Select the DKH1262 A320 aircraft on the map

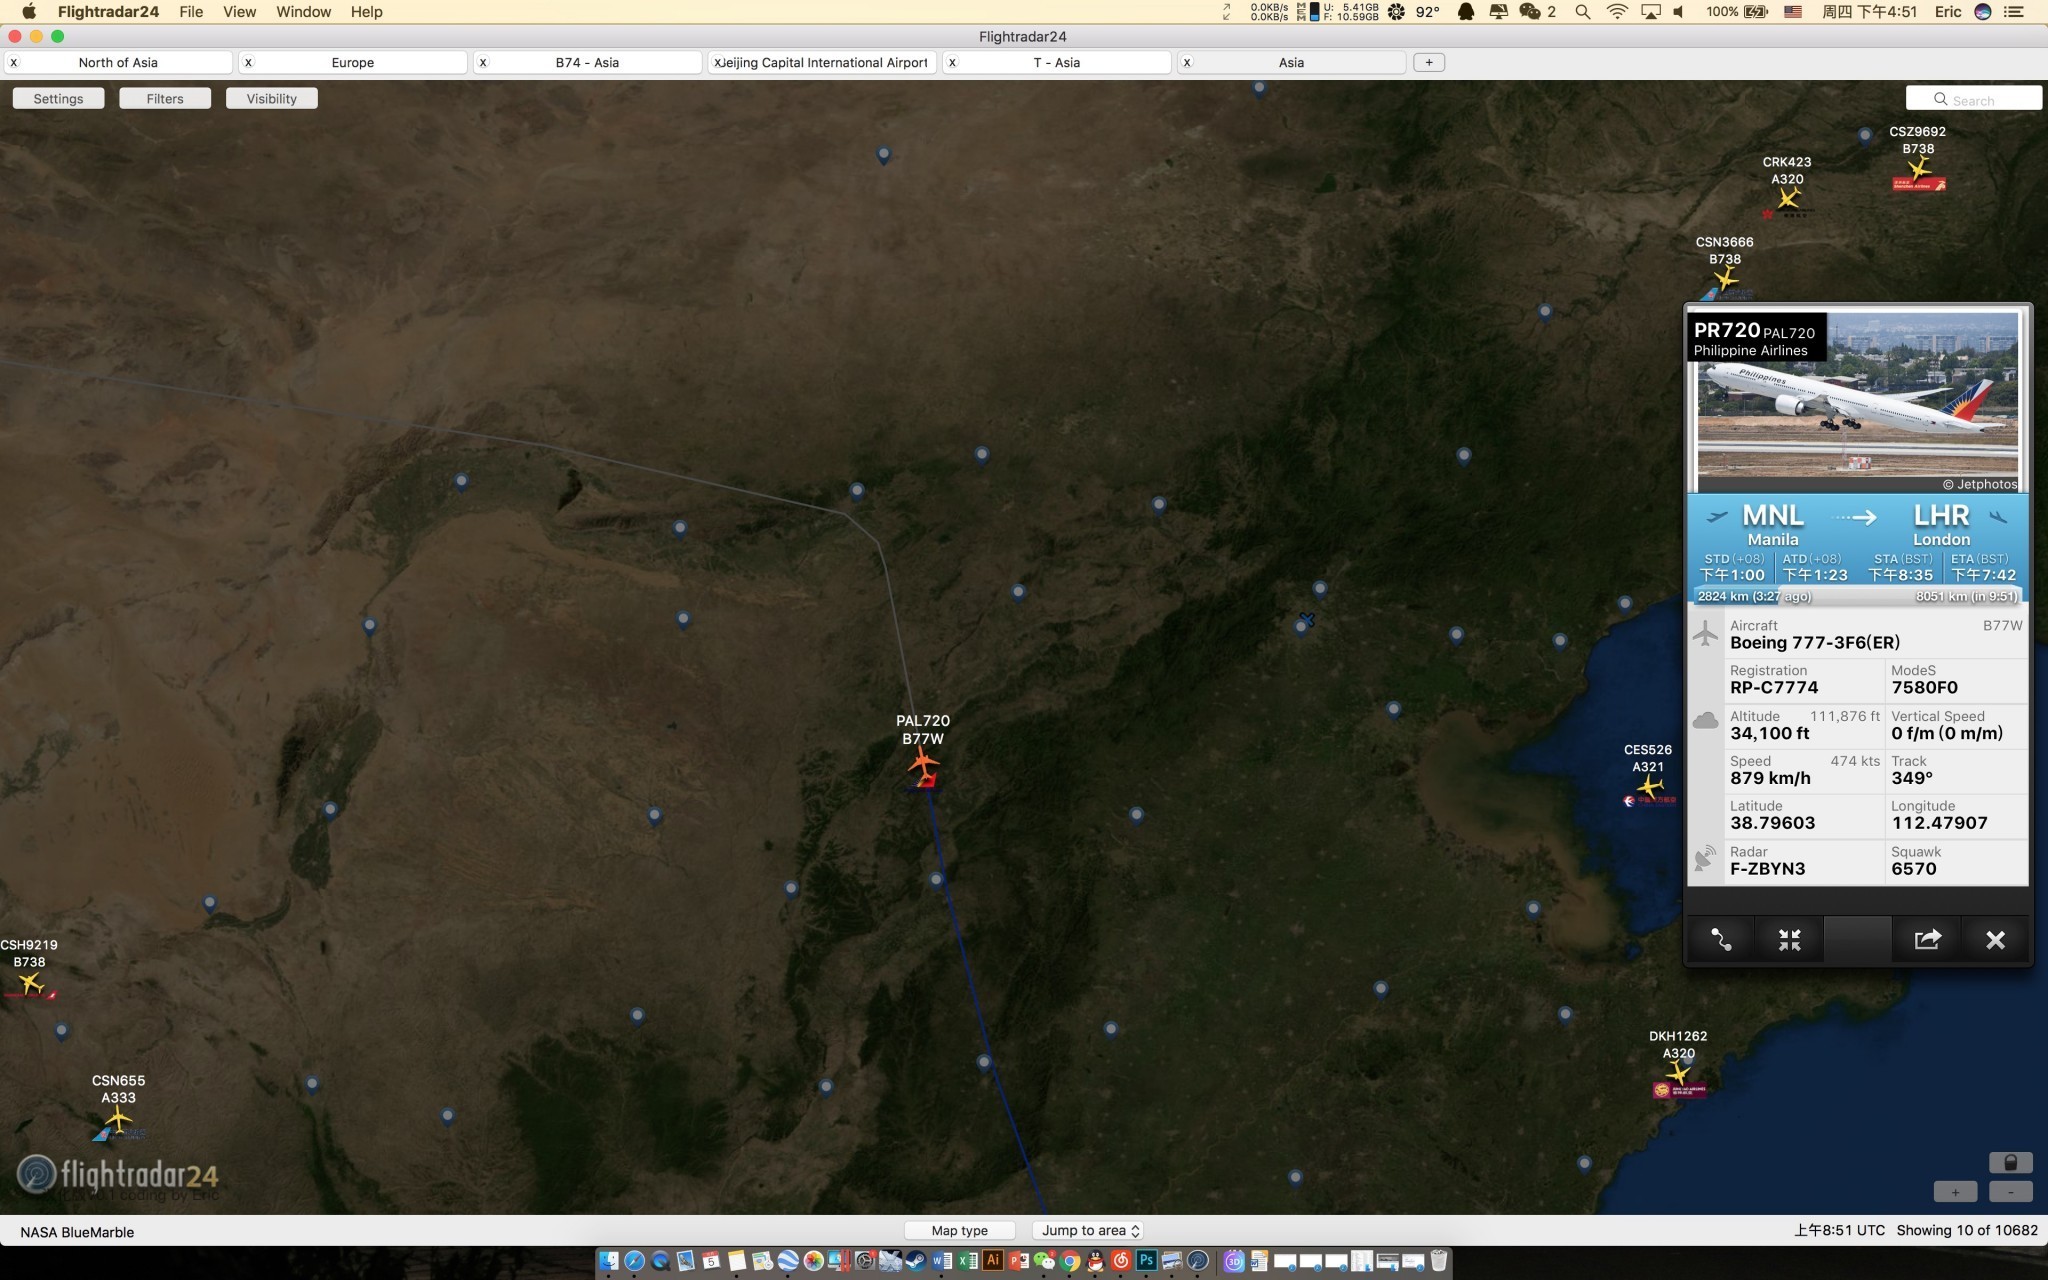click(x=1678, y=1073)
